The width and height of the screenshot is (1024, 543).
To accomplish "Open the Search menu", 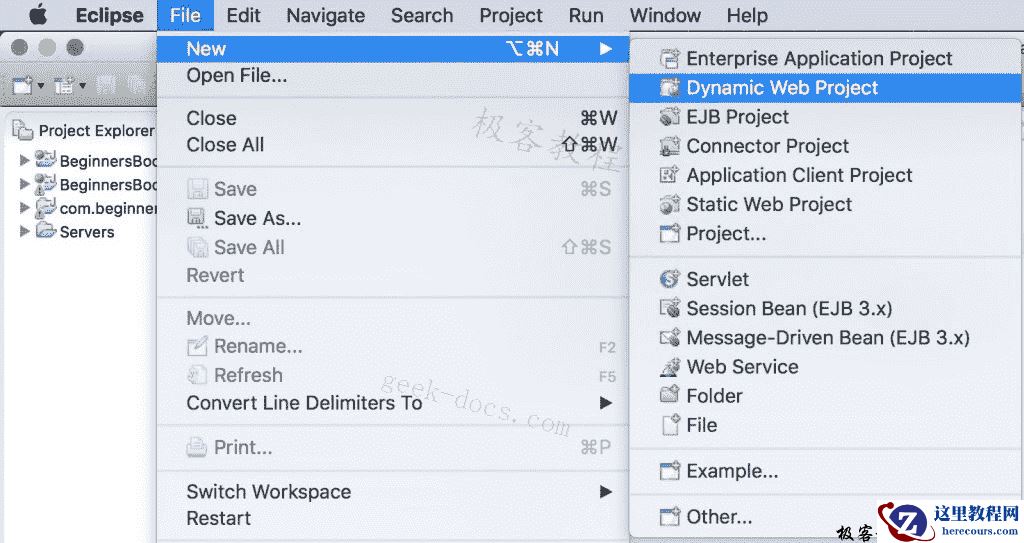I will pyautogui.click(x=422, y=15).
